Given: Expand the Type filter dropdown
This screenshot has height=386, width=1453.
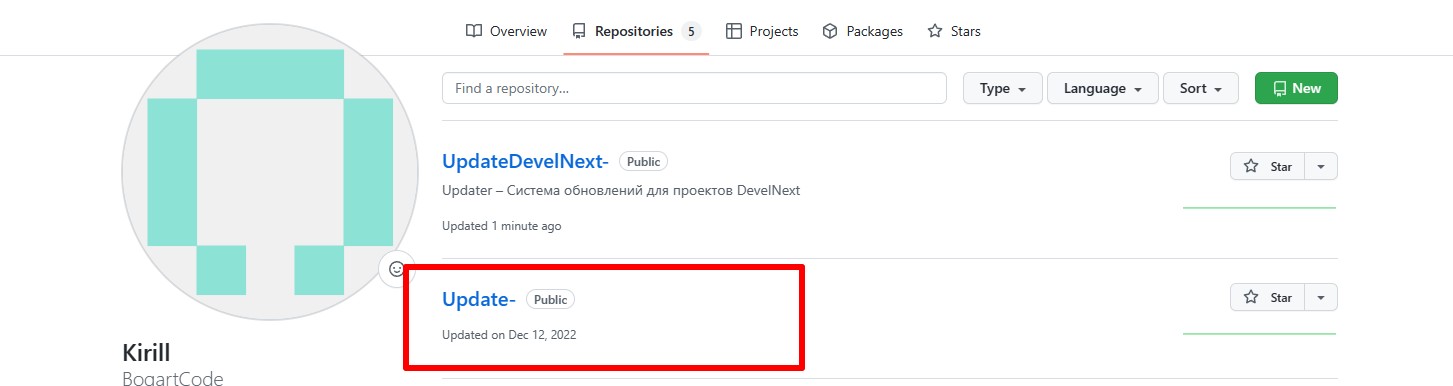Looking at the screenshot, I should click(x=1003, y=88).
